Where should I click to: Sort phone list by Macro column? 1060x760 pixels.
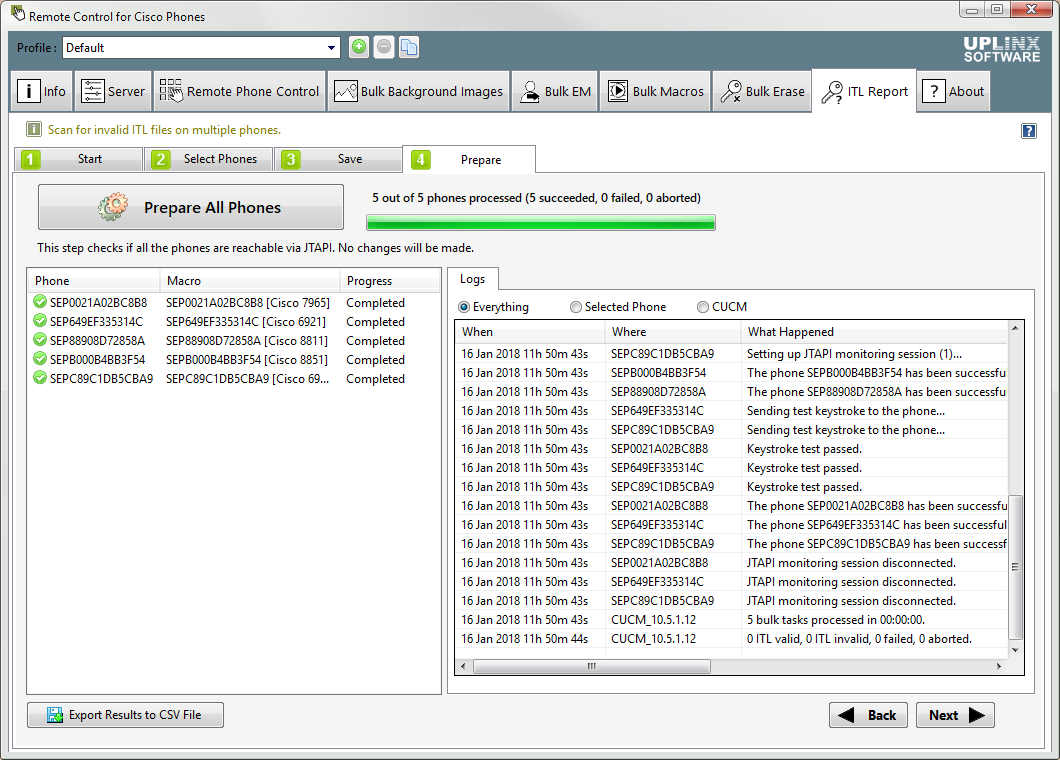[x=249, y=281]
